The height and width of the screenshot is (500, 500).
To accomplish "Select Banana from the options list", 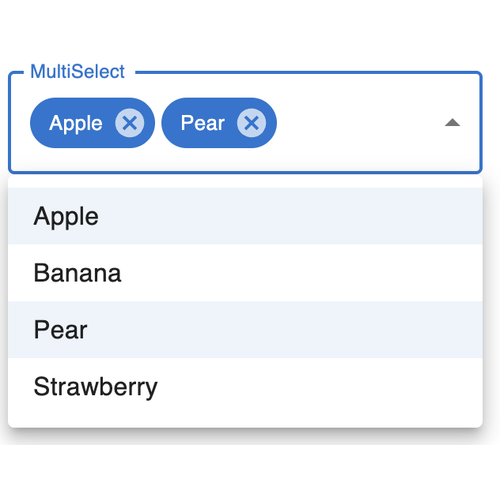I will point(245,273).
